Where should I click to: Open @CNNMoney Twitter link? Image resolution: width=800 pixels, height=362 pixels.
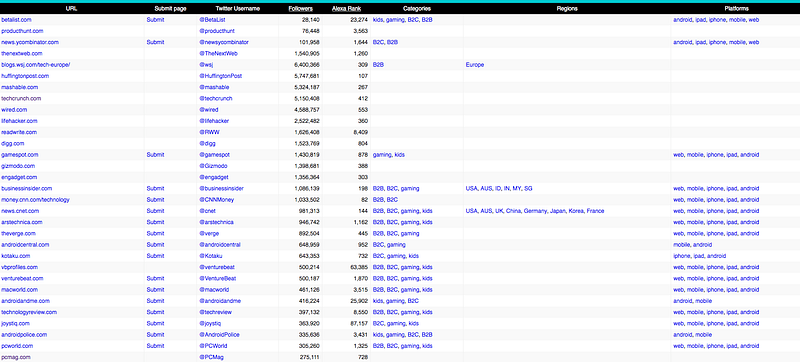click(x=216, y=199)
